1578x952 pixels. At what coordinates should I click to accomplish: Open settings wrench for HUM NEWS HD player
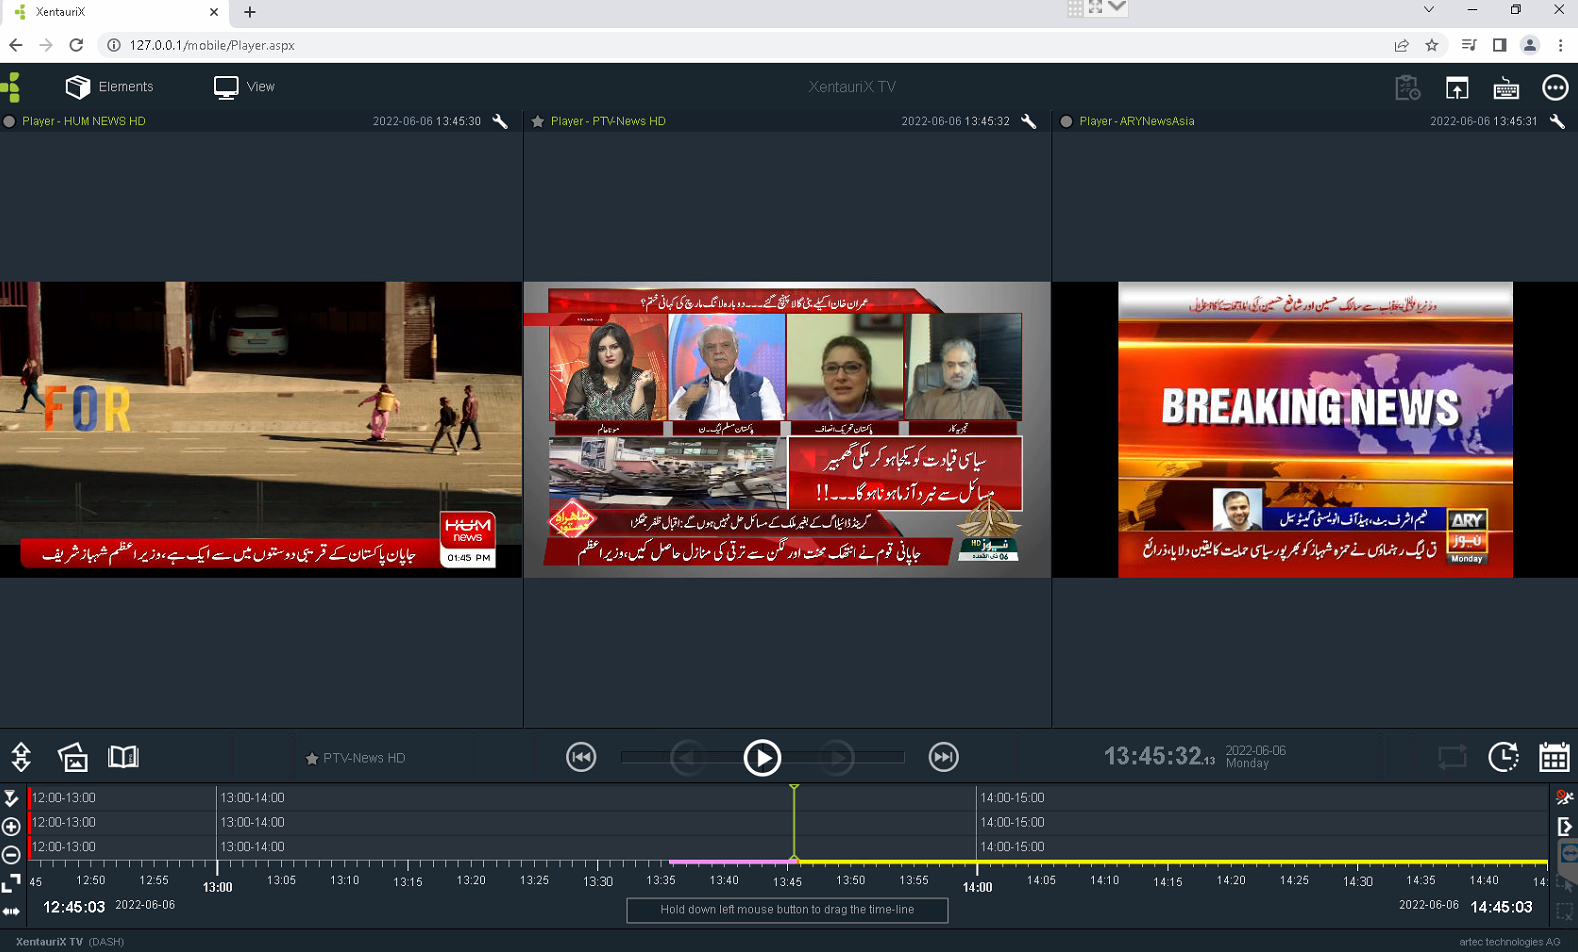(x=500, y=121)
